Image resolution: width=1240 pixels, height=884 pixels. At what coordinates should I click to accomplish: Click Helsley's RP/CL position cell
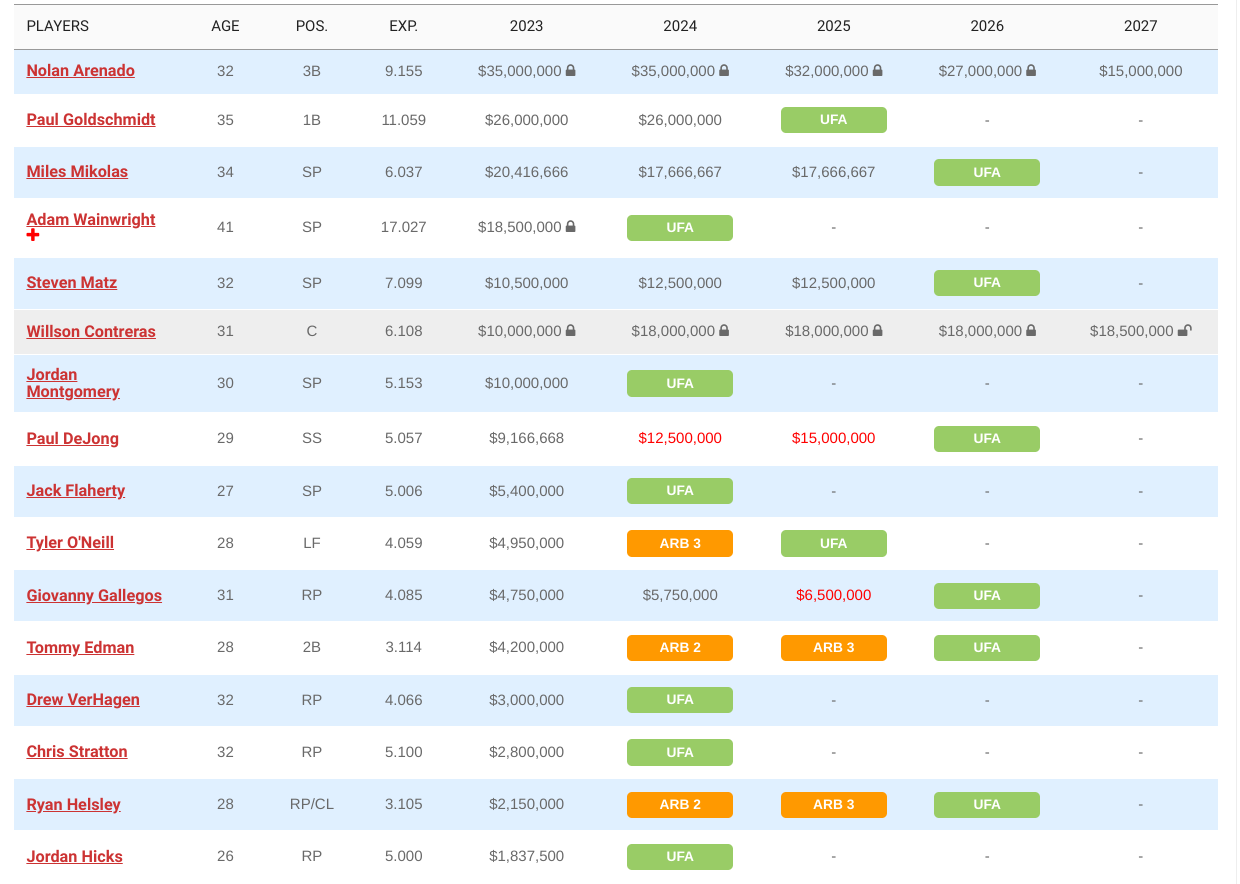tap(312, 805)
